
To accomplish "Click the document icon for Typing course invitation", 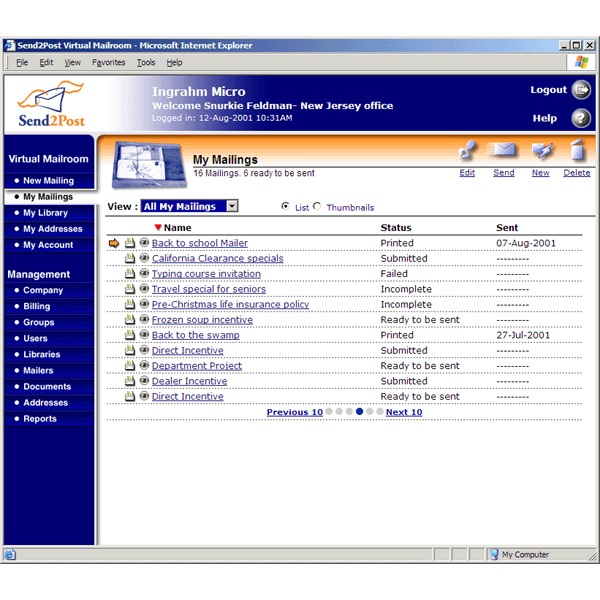I will point(130,273).
